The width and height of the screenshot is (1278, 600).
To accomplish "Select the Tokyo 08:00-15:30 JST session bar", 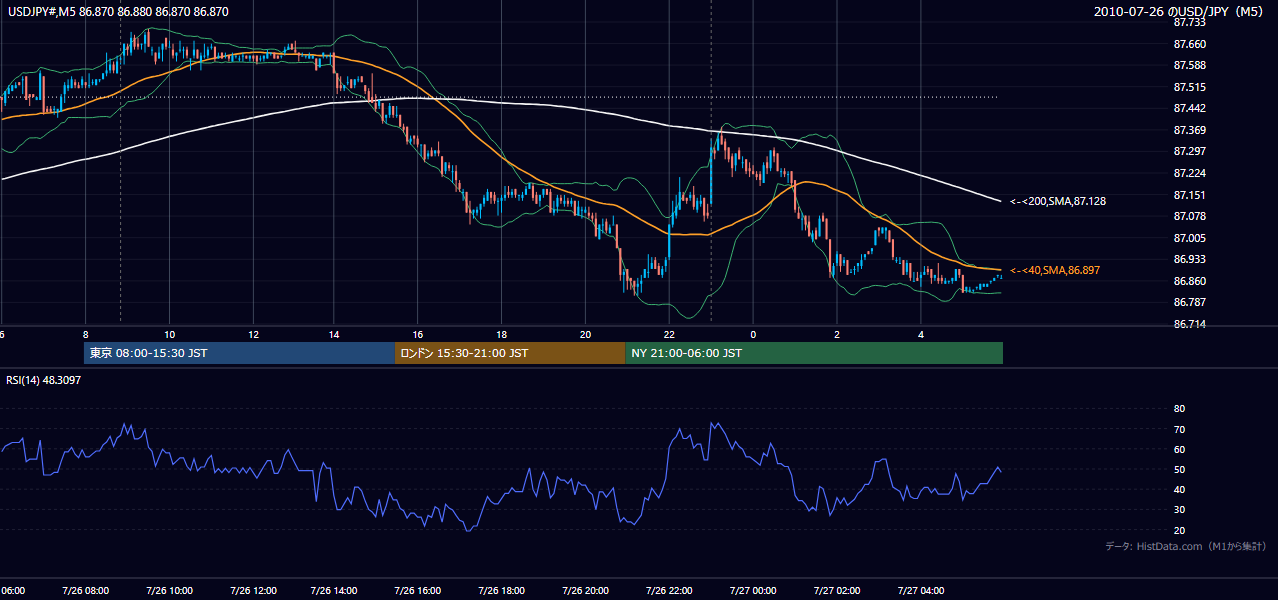I will pyautogui.click(x=240, y=353).
